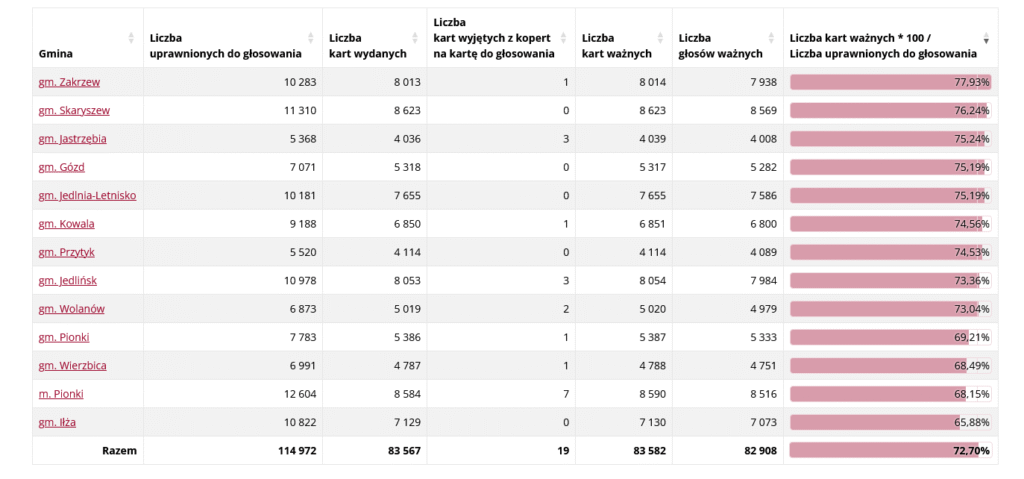Open the gm. Skaryszew link
Image resolution: width=1024 pixels, height=479 pixels.
pyautogui.click(x=74, y=110)
